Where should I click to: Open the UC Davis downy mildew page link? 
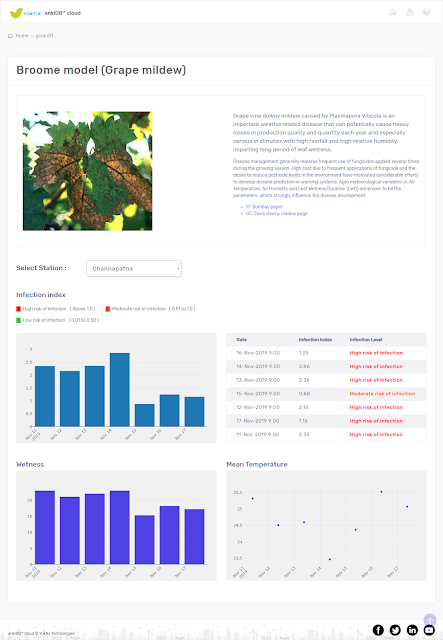pos(276,213)
